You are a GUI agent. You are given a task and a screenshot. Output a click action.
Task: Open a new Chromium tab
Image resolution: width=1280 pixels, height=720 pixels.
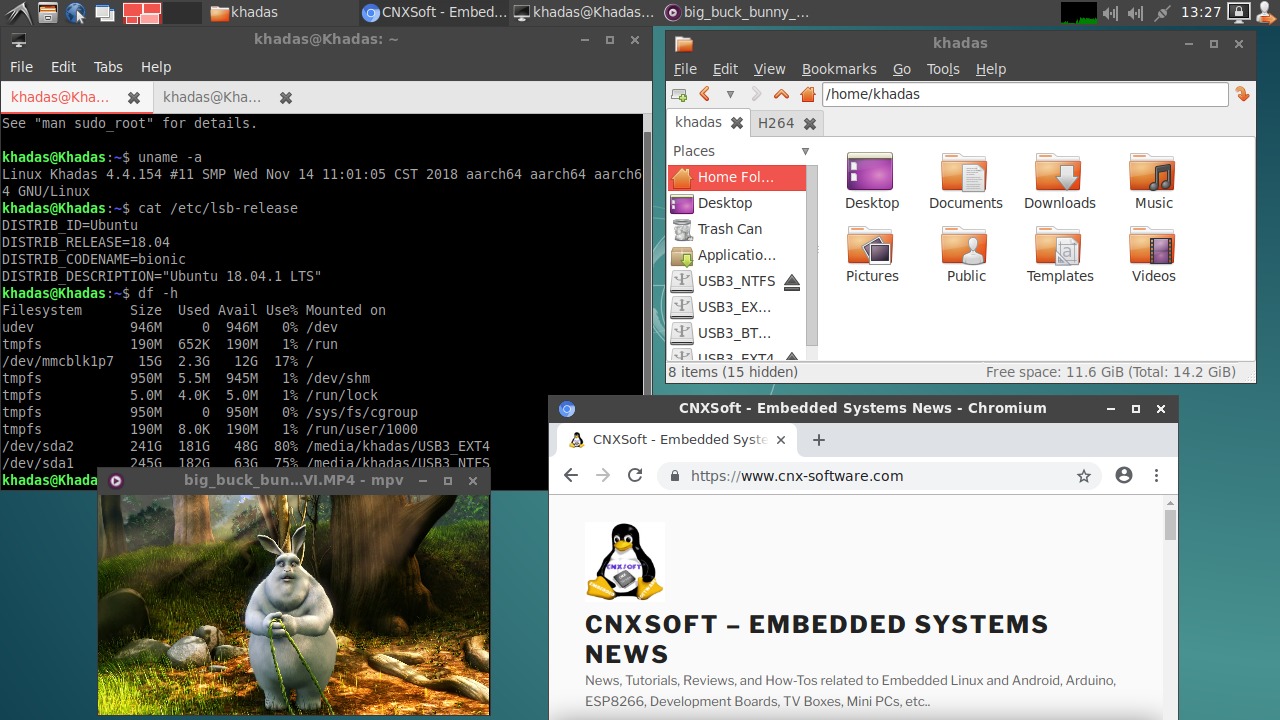click(x=818, y=440)
